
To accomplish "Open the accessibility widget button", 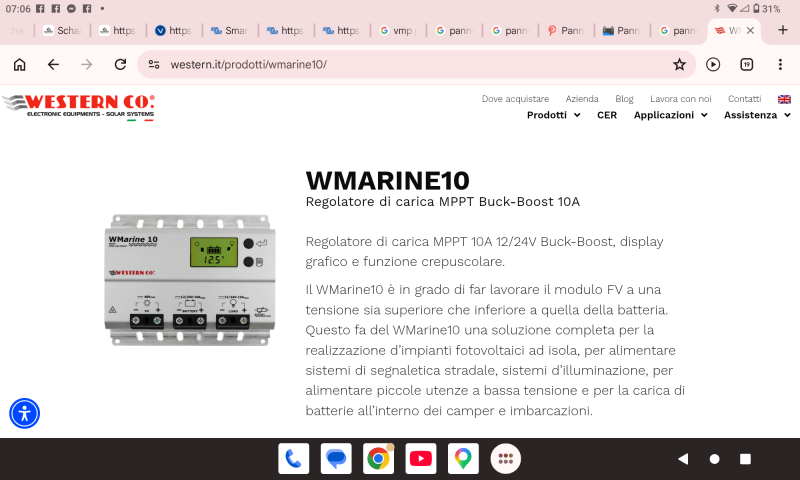I will tap(24, 413).
